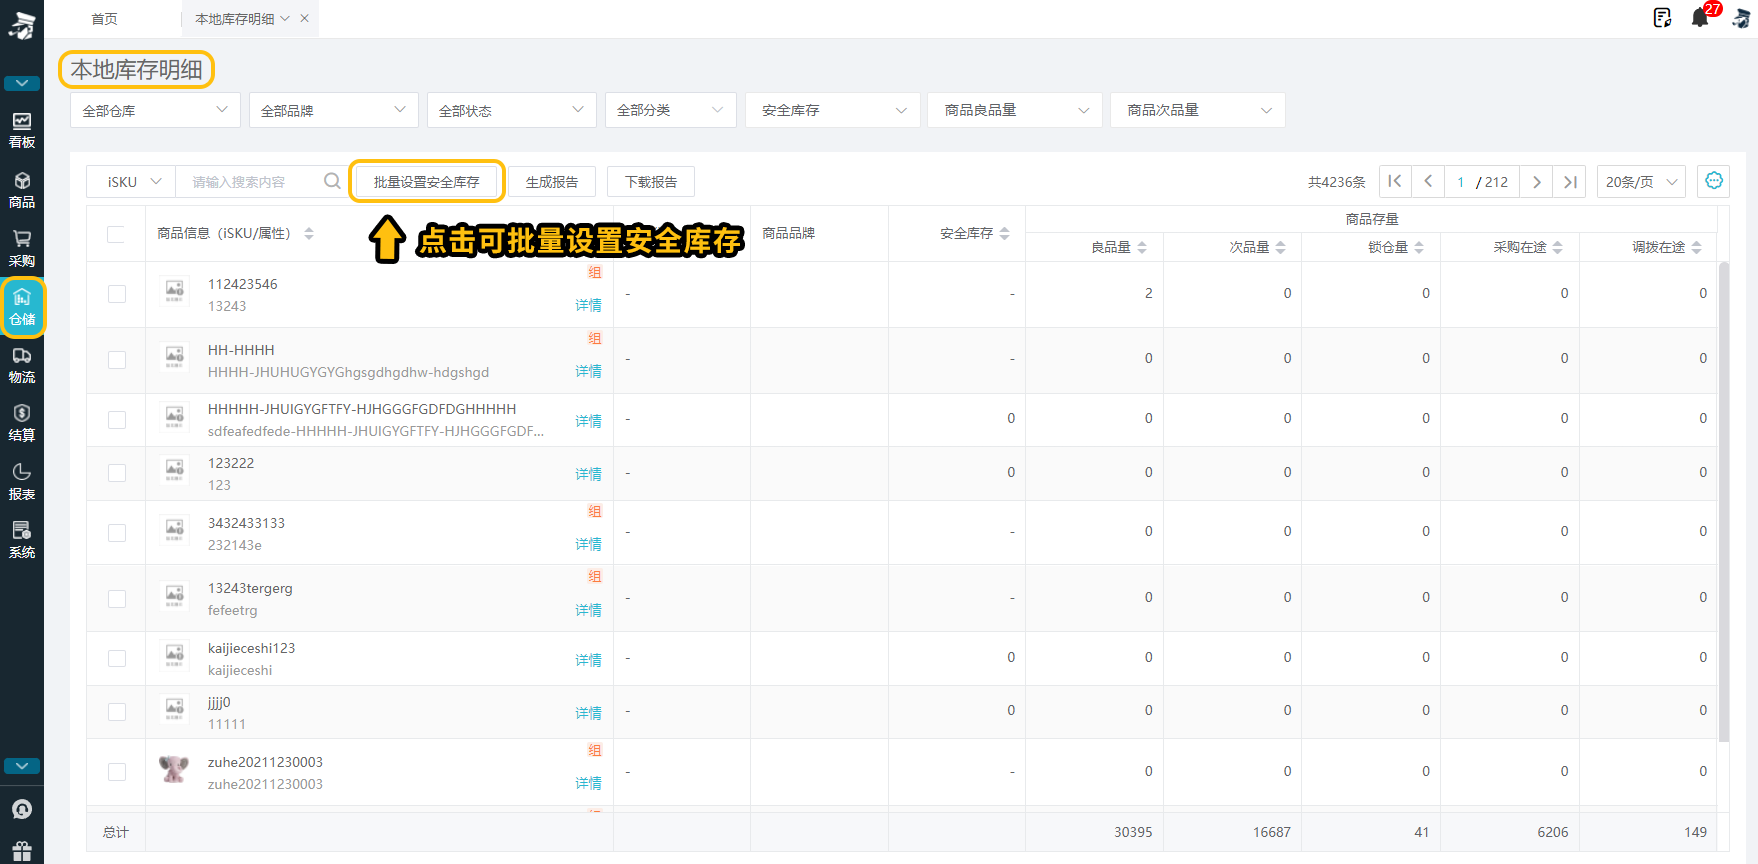The height and width of the screenshot is (864, 1758).
Task: Go to the previous page
Action: 1428,181
